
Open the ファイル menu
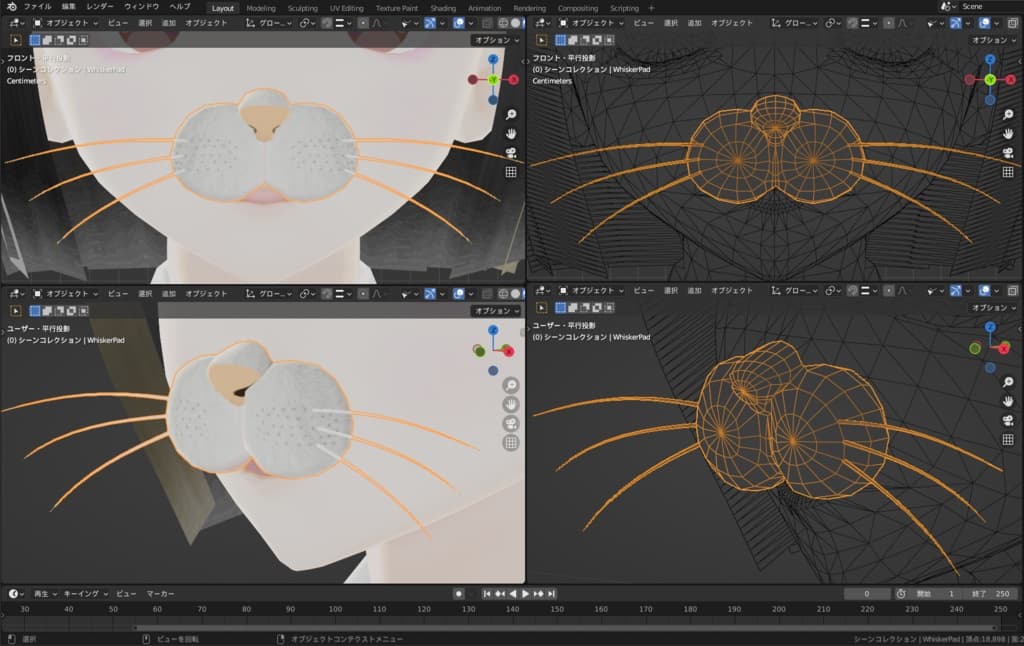click(37, 7)
